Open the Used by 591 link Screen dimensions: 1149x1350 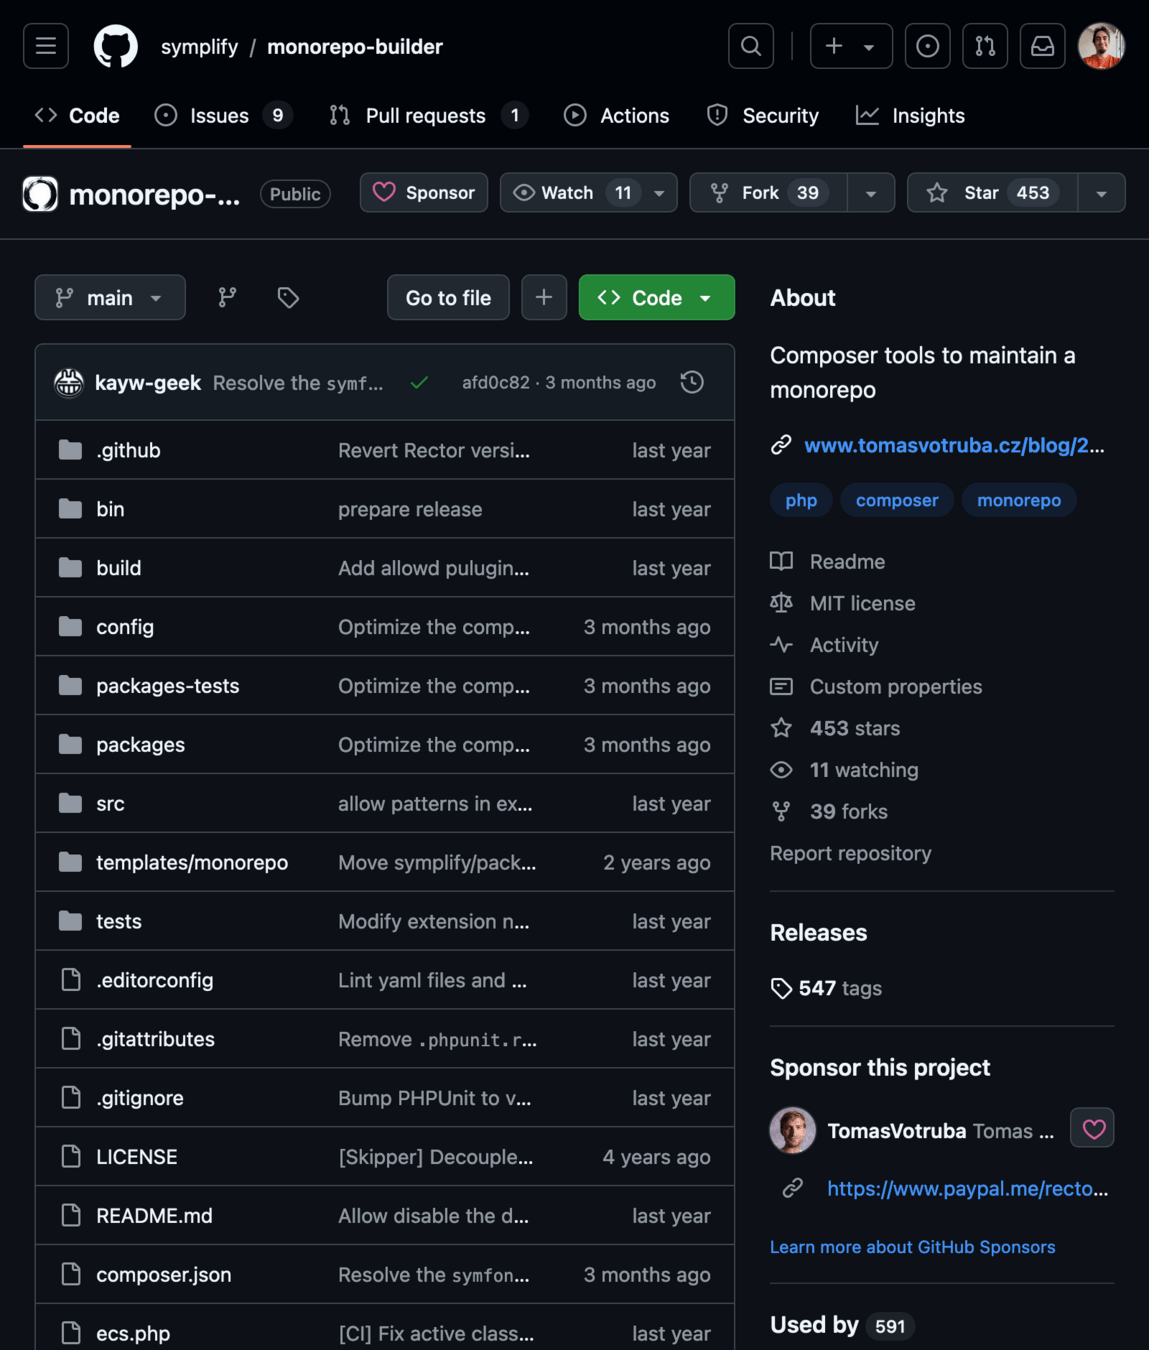click(x=843, y=1325)
